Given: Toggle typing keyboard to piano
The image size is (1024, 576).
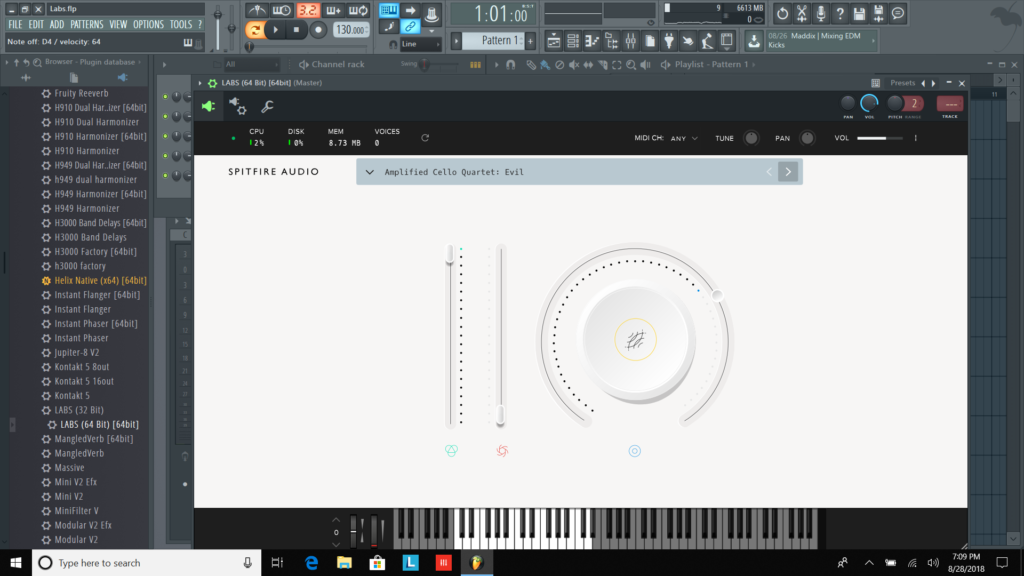Looking at the screenshot, I should tap(389, 10).
